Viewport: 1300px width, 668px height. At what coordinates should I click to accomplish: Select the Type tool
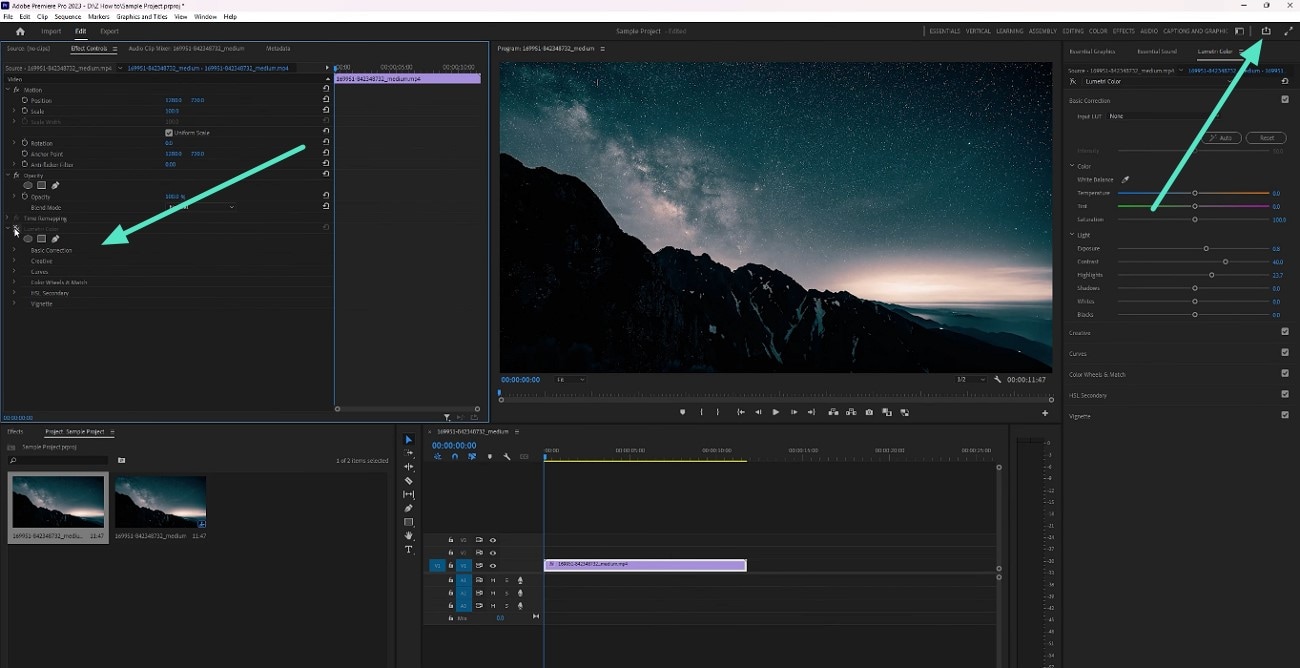[409, 548]
